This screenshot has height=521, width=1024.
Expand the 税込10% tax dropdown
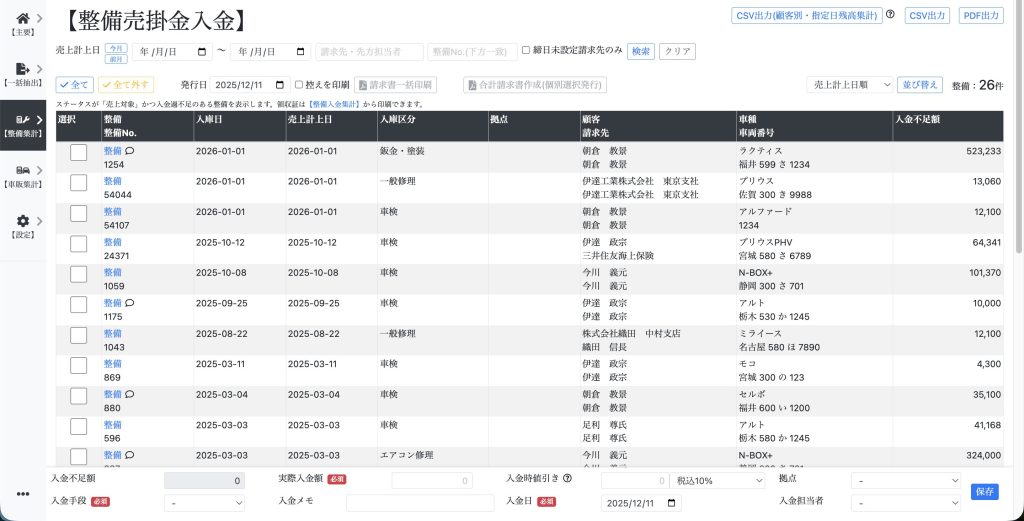[717, 480]
